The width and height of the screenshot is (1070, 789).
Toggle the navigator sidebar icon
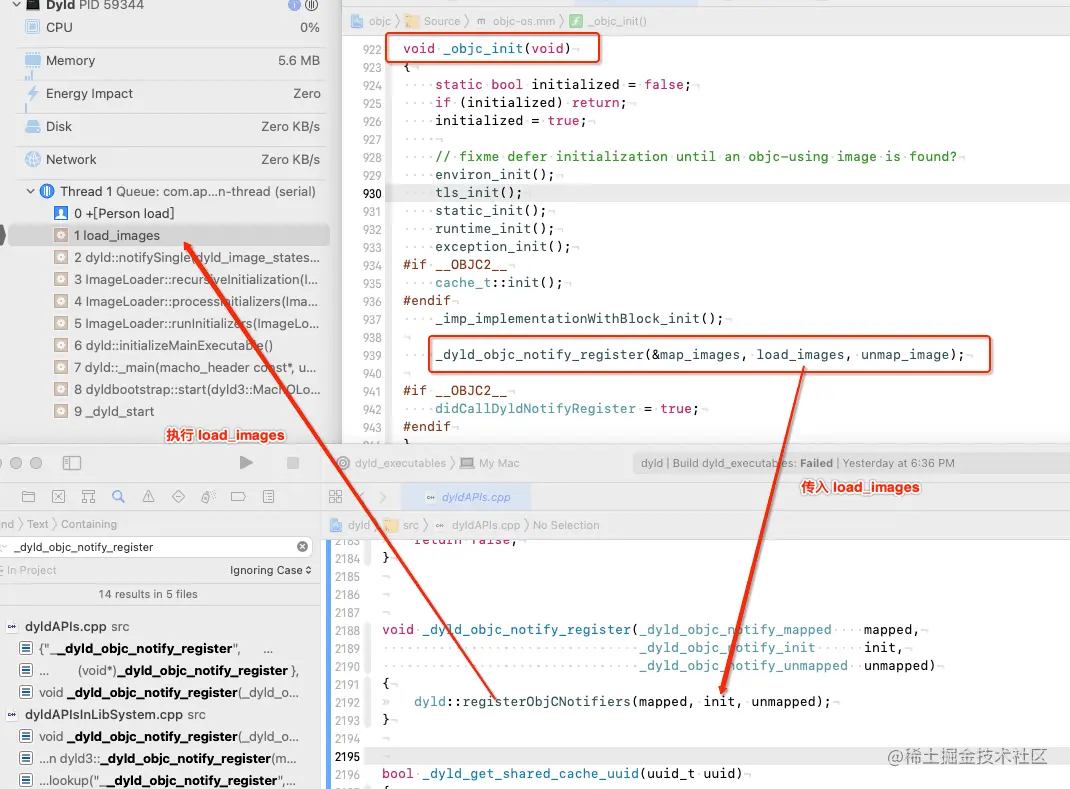click(72, 463)
